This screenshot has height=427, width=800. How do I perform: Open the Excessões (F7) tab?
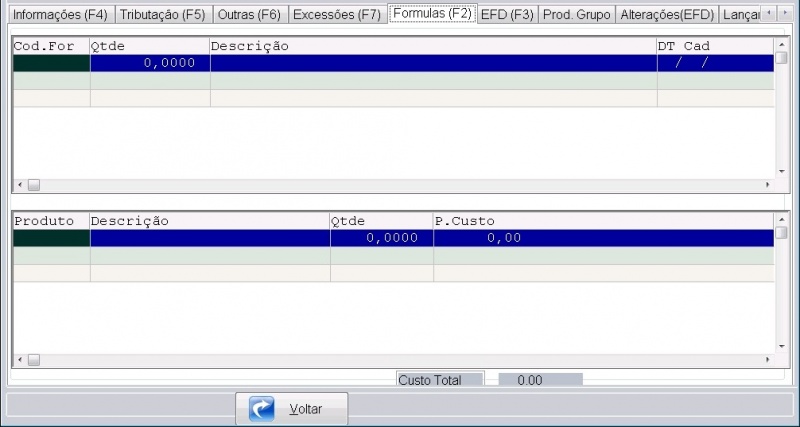pos(336,15)
